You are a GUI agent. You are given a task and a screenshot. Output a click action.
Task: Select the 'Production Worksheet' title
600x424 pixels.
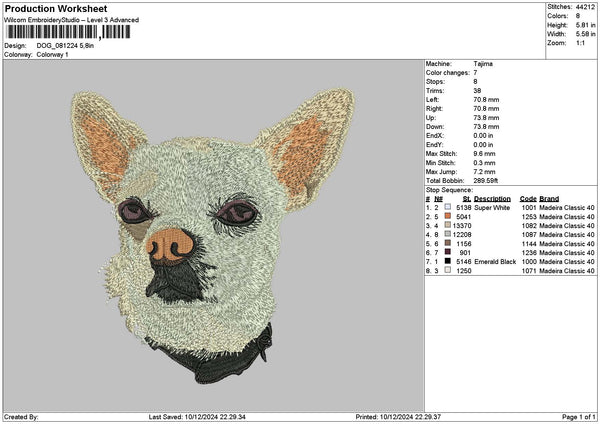[56, 8]
